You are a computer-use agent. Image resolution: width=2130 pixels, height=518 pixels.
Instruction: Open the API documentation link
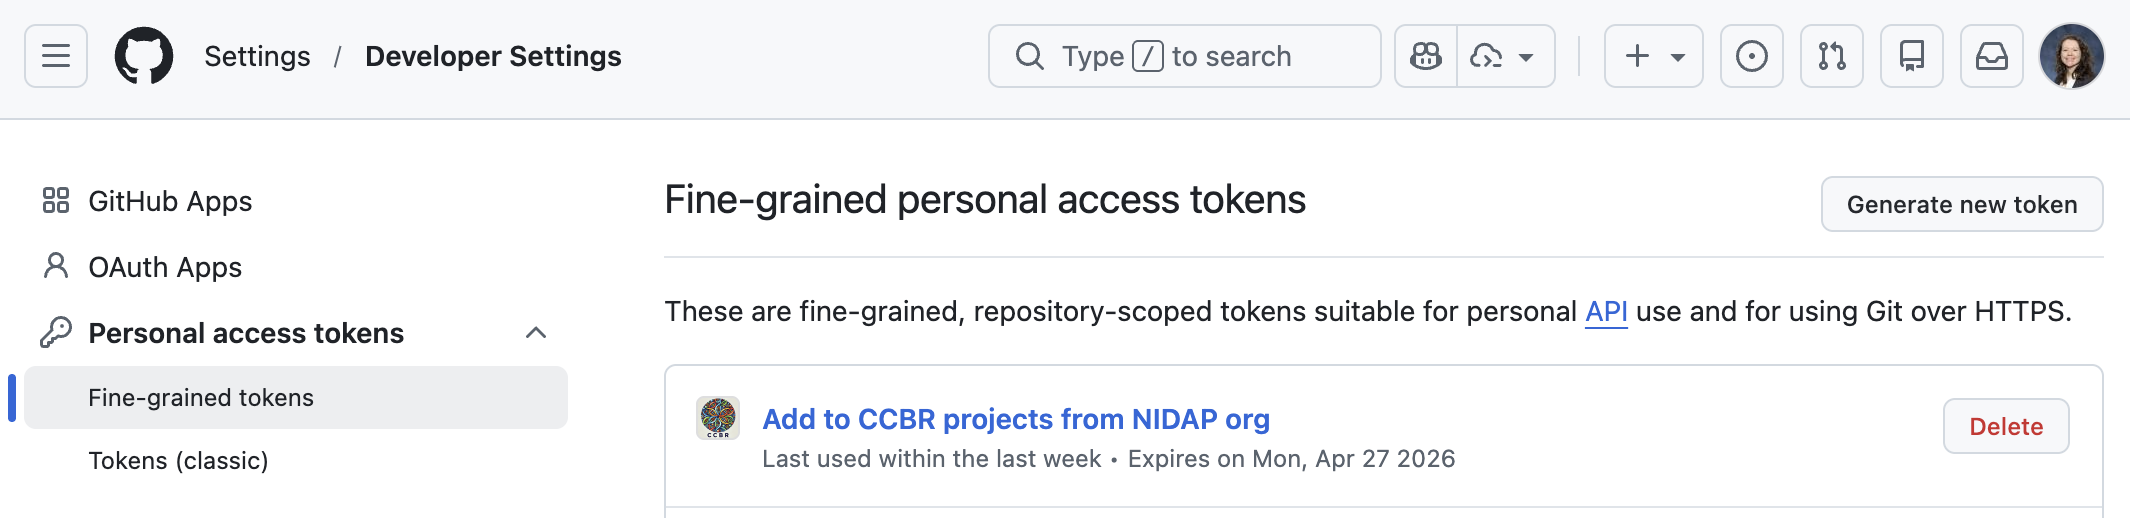[1606, 312]
